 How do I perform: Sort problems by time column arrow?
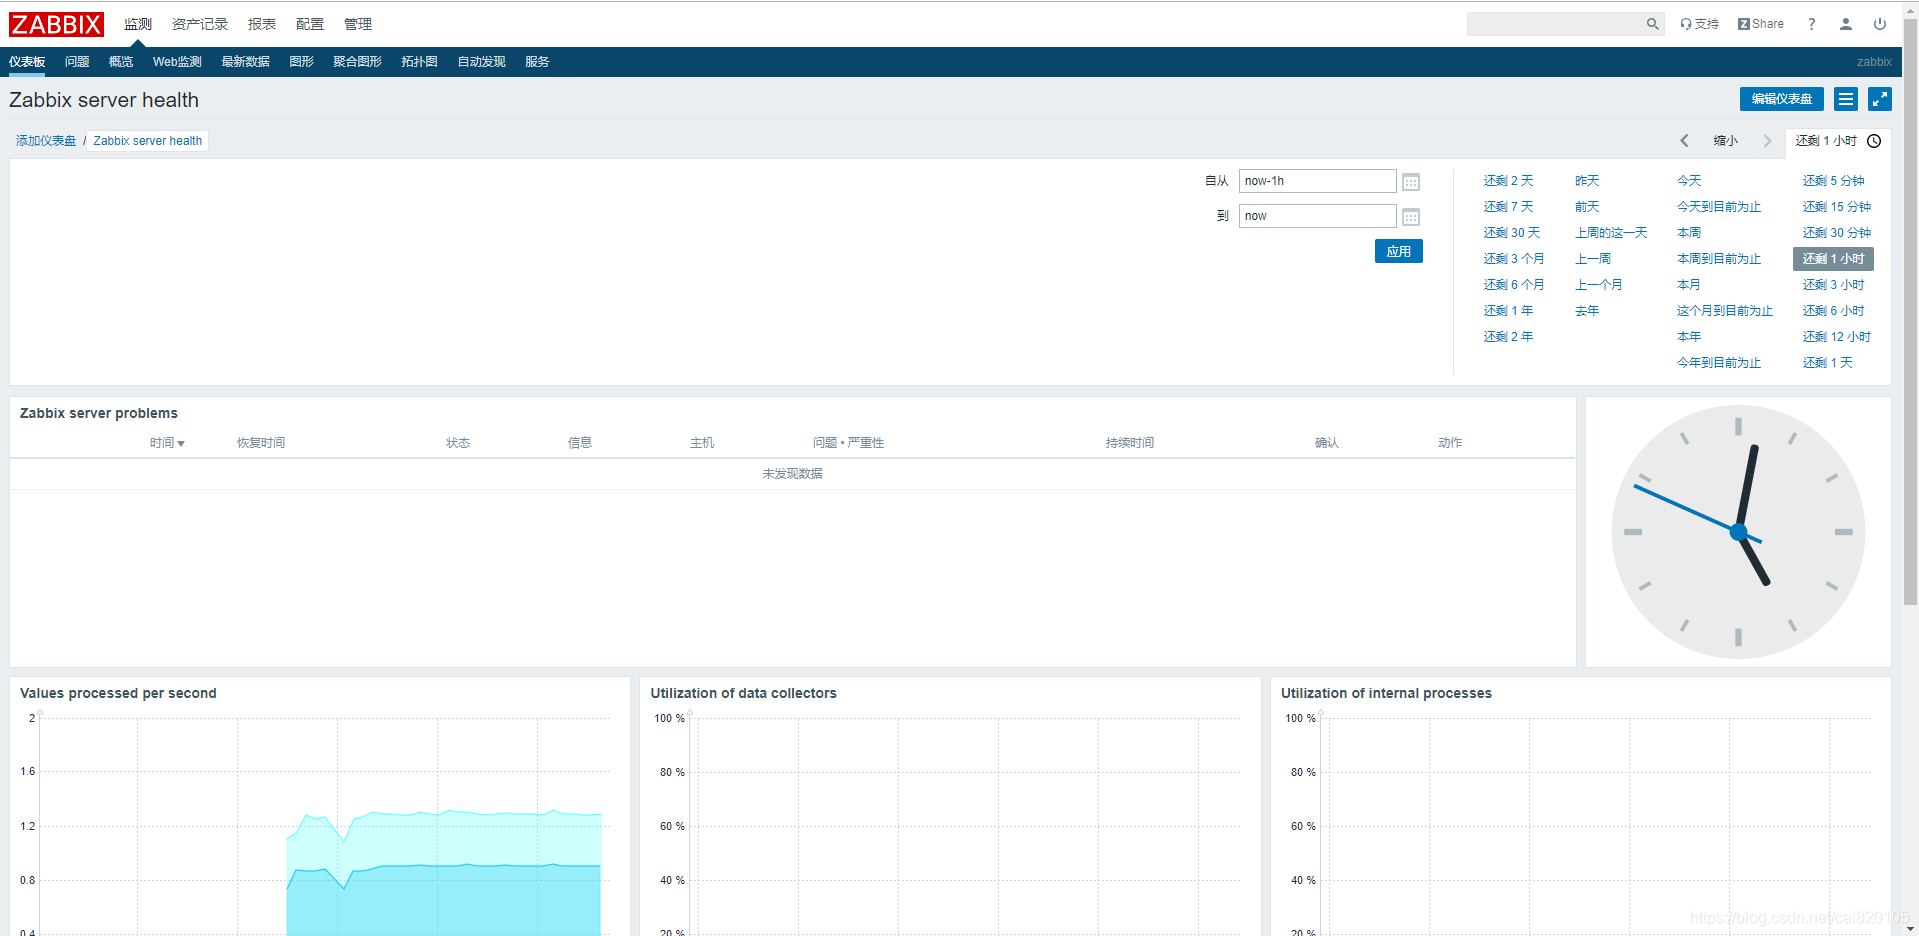click(181, 443)
